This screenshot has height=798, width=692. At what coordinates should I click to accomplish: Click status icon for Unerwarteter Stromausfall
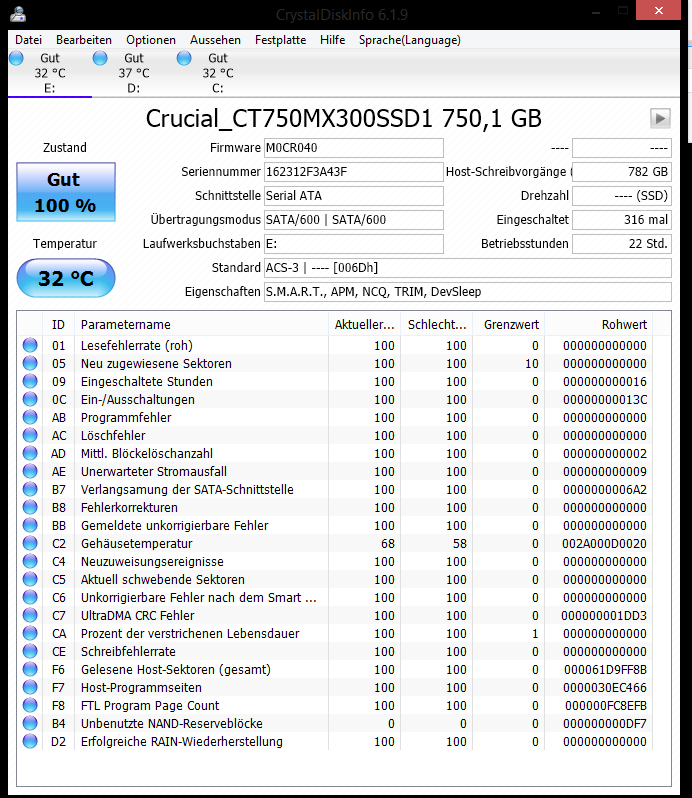point(30,471)
